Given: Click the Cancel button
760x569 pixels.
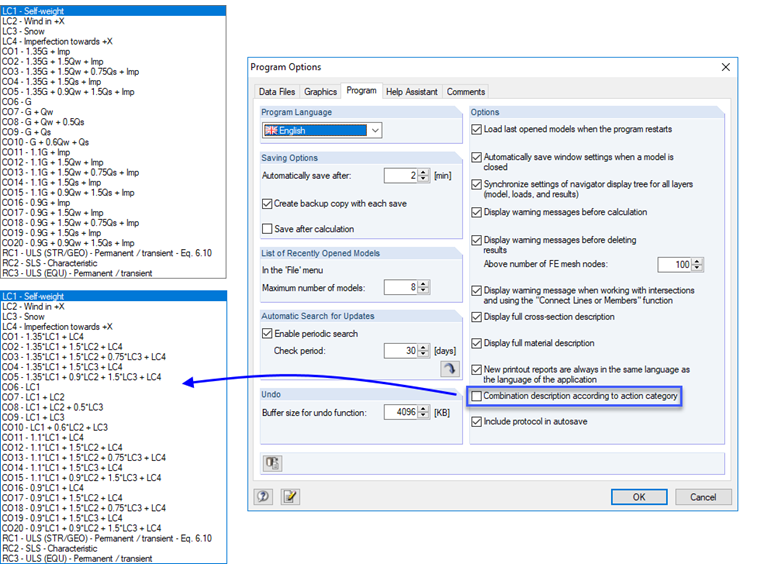Looking at the screenshot, I should click(703, 497).
